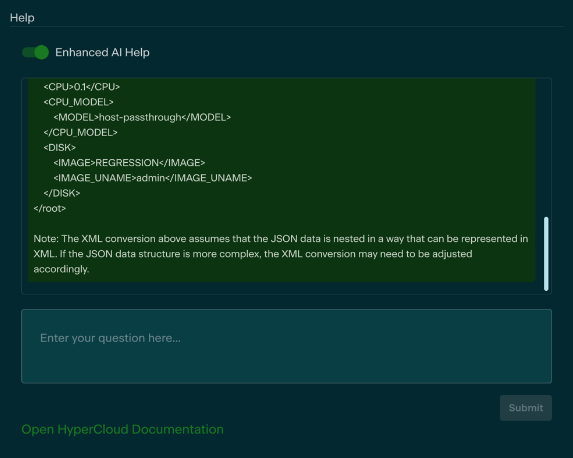Image resolution: width=573 pixels, height=458 pixels.
Task: Focus the "Enter your question here..." field
Action: 286,346
